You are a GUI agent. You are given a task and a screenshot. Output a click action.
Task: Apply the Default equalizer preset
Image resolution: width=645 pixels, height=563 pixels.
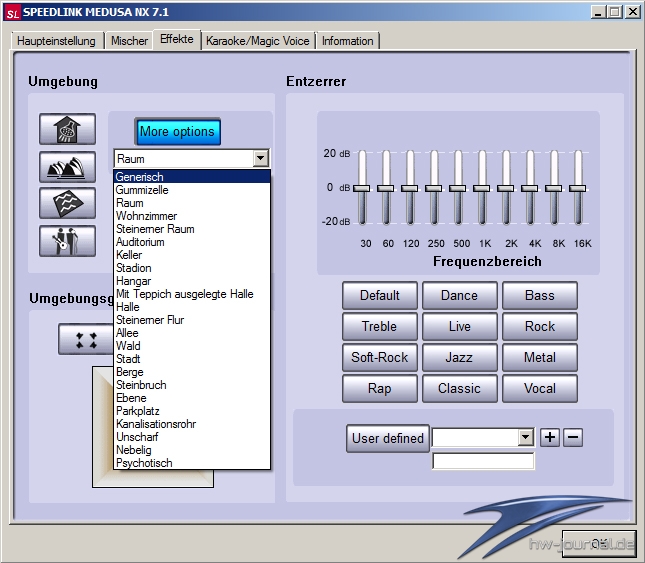tap(380, 296)
